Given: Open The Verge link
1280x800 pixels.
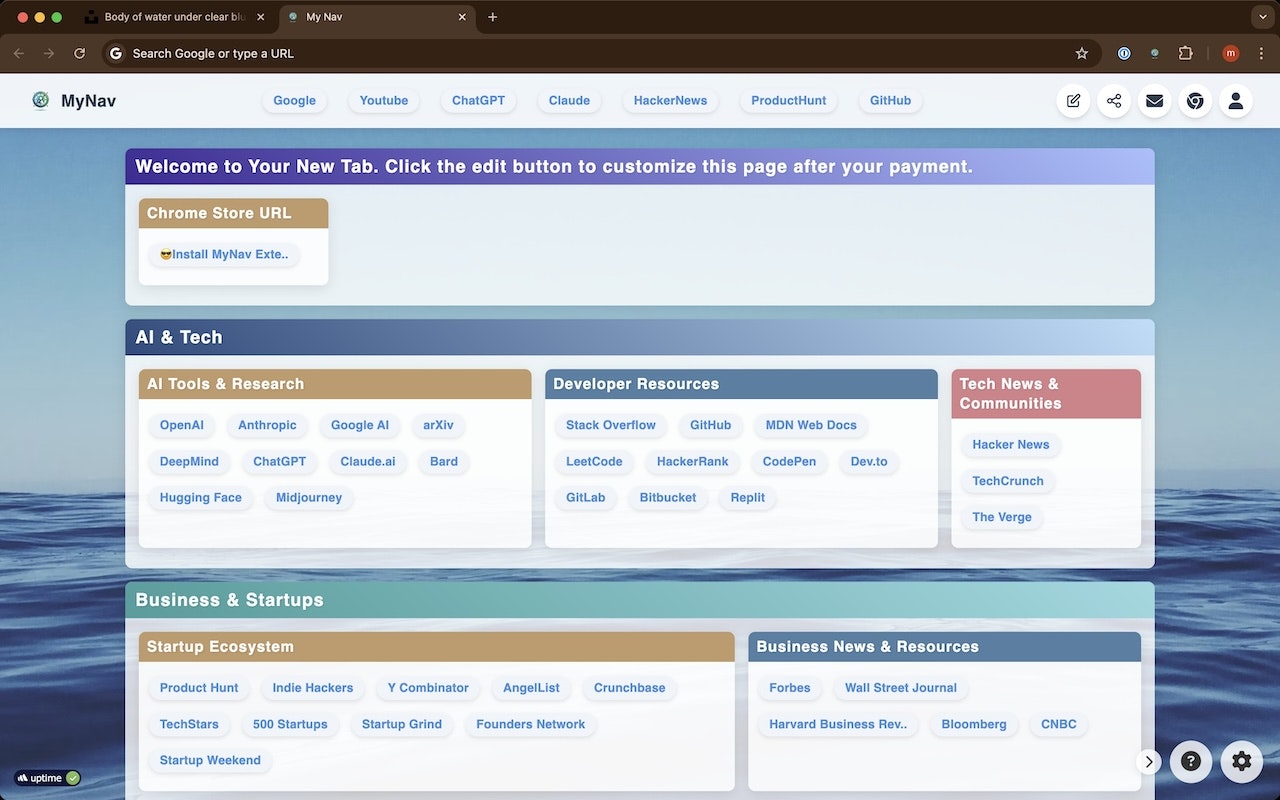Looking at the screenshot, I should point(1002,517).
